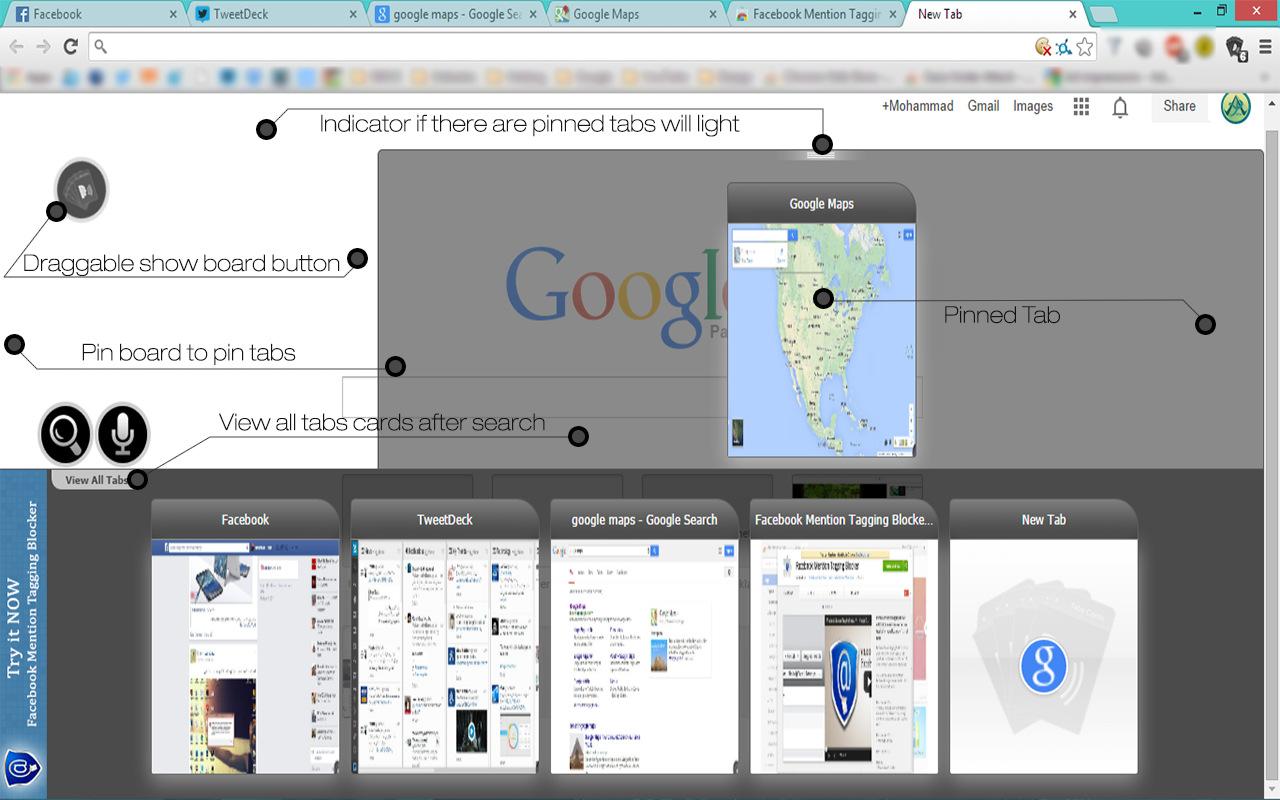Viewport: 1280px width, 800px height.
Task: Open the Facebook tab card
Action: tap(245, 636)
